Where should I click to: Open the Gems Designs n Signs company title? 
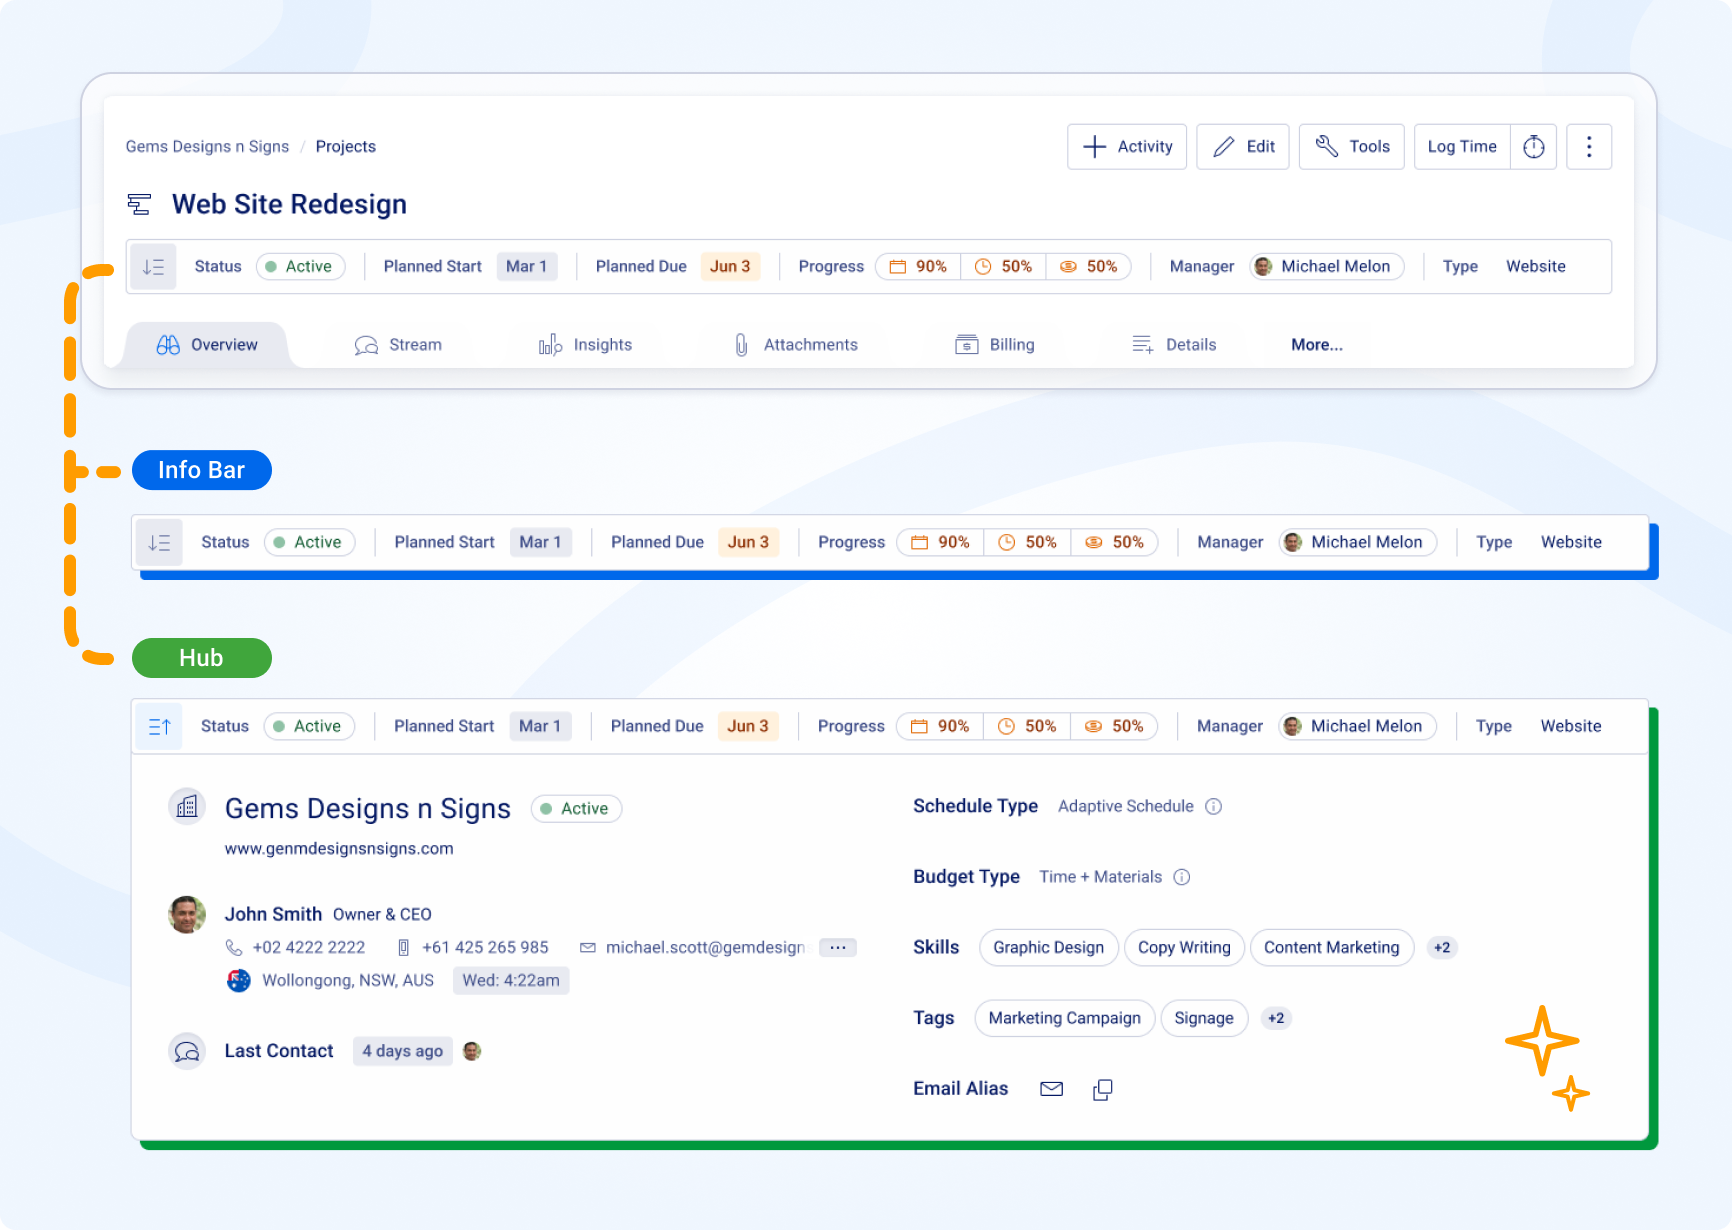(x=368, y=809)
